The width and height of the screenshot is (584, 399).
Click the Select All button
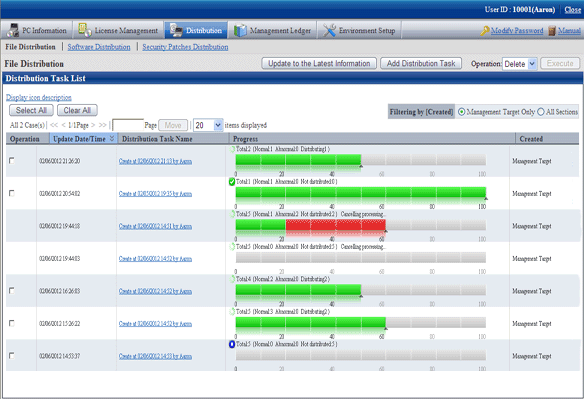tap(31, 110)
